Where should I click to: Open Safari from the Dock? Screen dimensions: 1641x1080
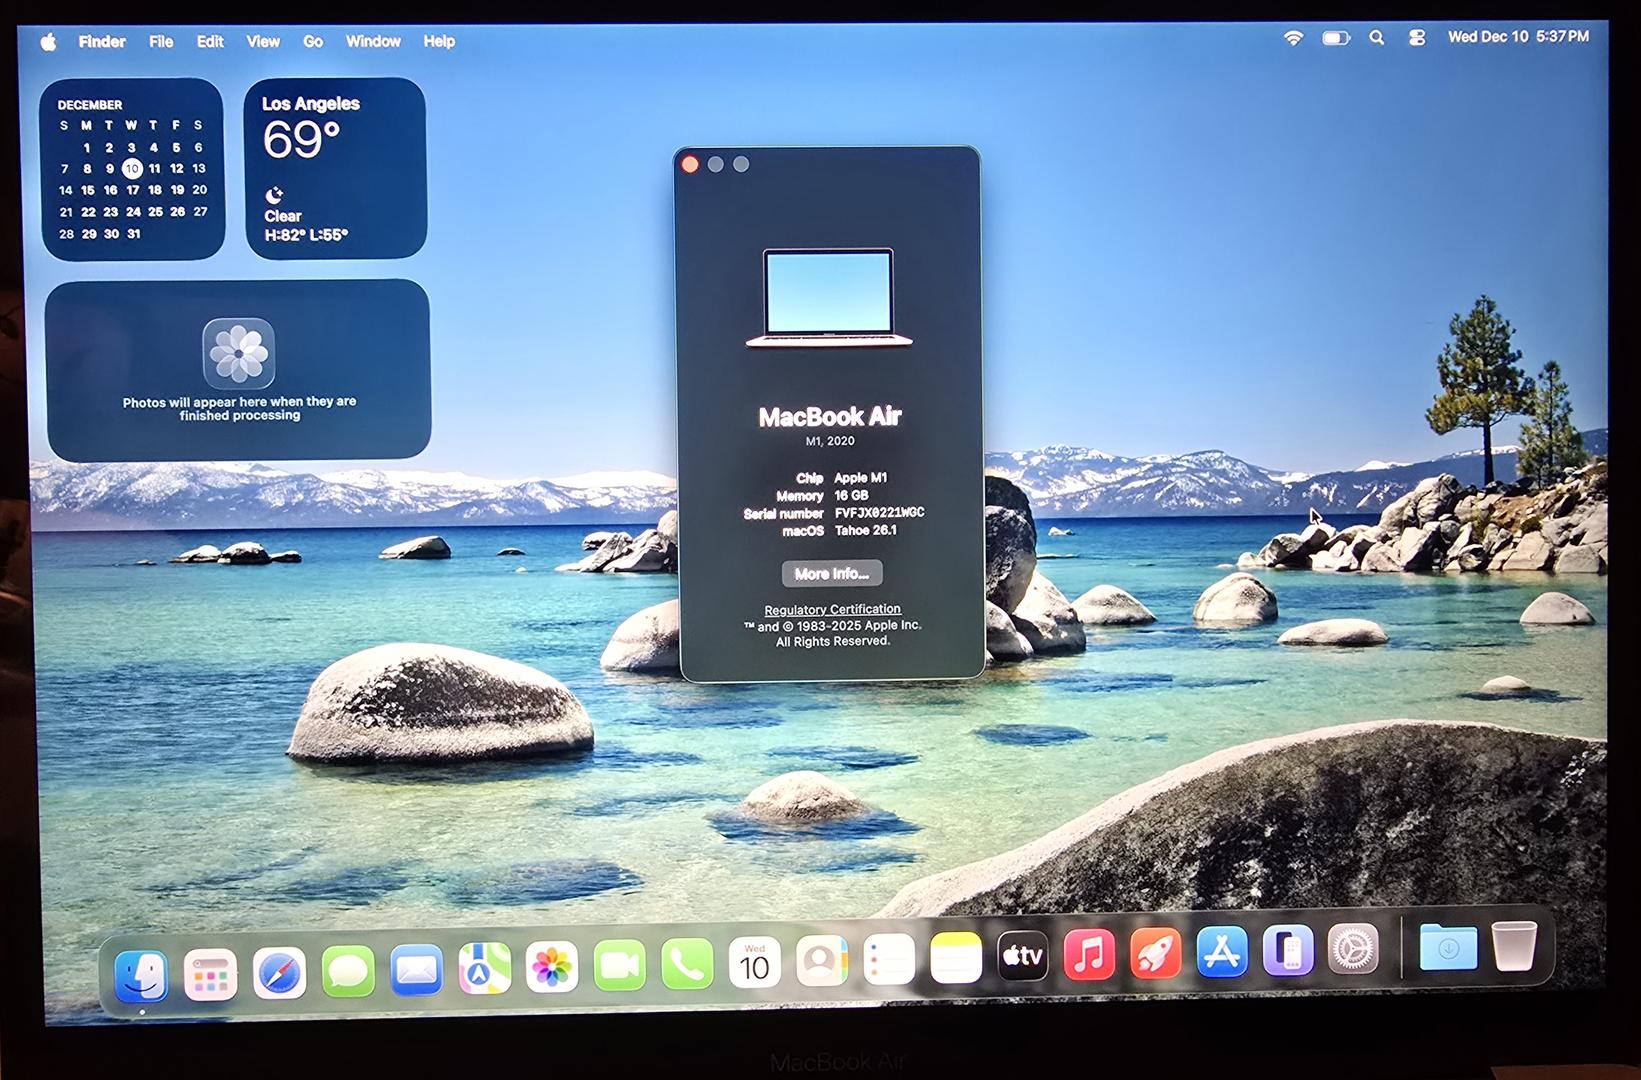[x=279, y=972]
